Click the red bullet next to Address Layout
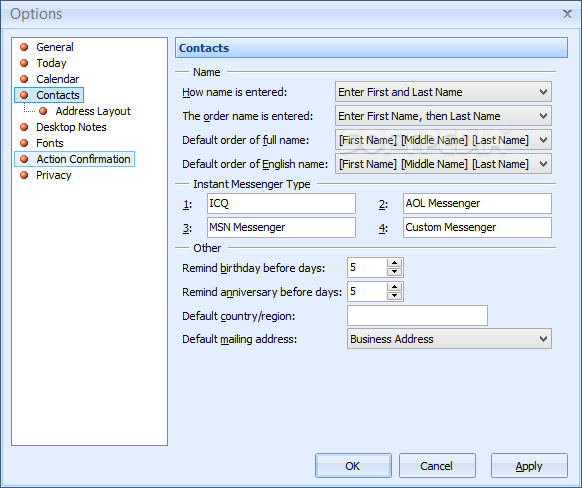The image size is (582, 488). pyautogui.click(x=43, y=111)
